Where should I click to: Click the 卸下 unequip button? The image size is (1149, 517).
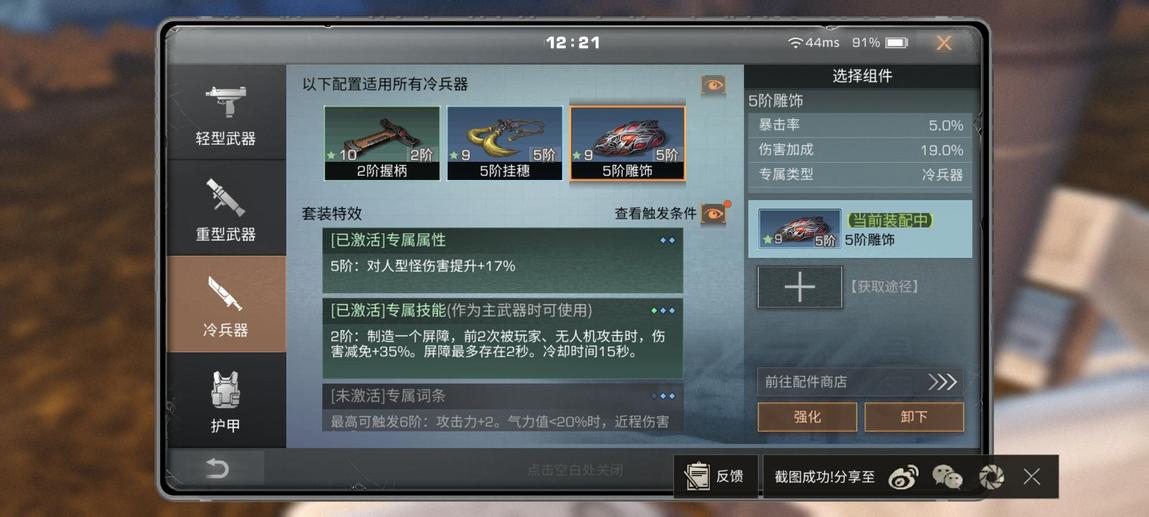pyautogui.click(x=914, y=417)
